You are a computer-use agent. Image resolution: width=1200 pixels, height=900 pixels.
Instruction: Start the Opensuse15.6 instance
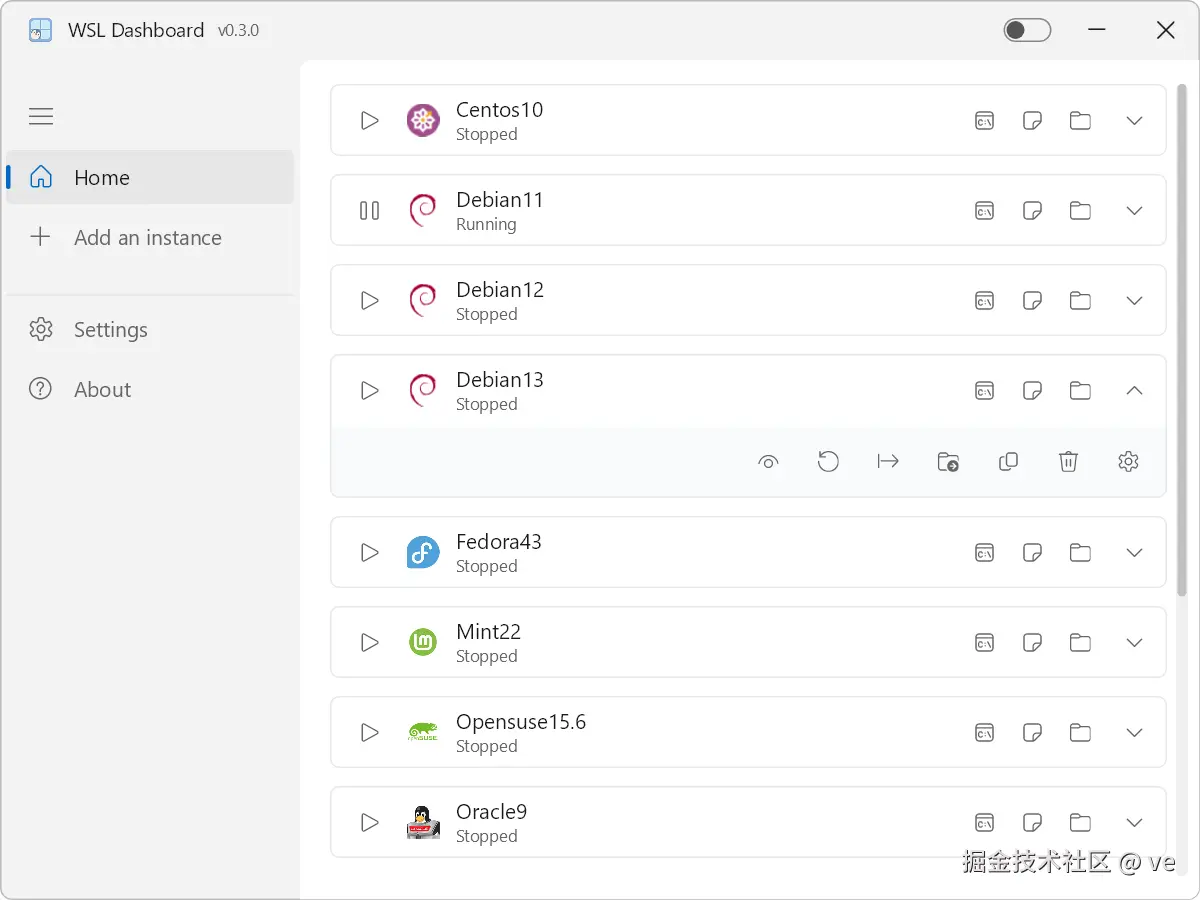[x=370, y=733]
